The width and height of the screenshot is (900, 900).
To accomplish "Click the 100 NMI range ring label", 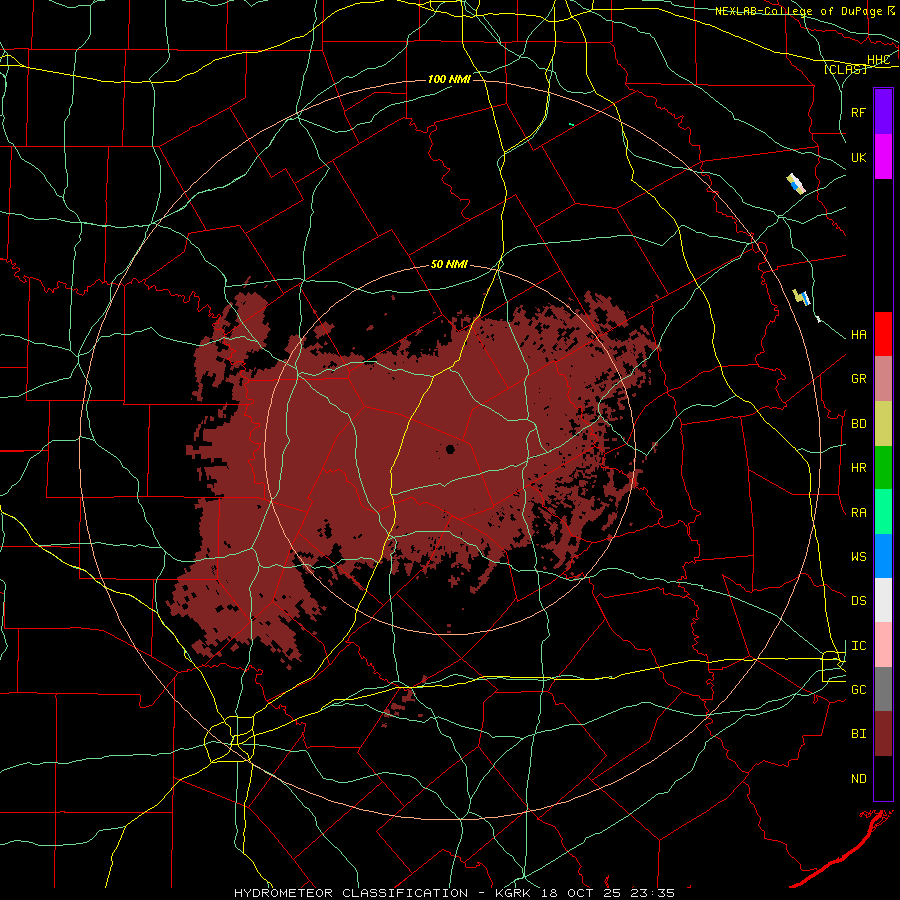I will click(x=449, y=79).
